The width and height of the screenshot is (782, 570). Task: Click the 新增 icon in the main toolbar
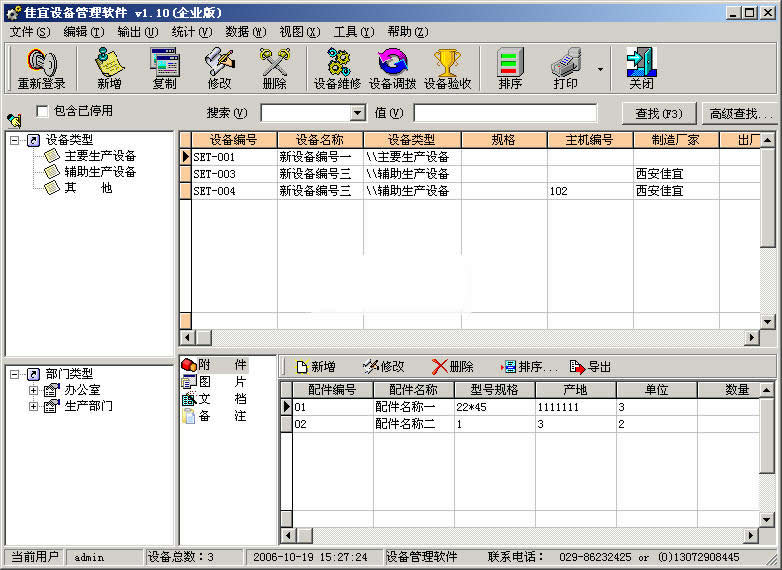tap(109, 68)
